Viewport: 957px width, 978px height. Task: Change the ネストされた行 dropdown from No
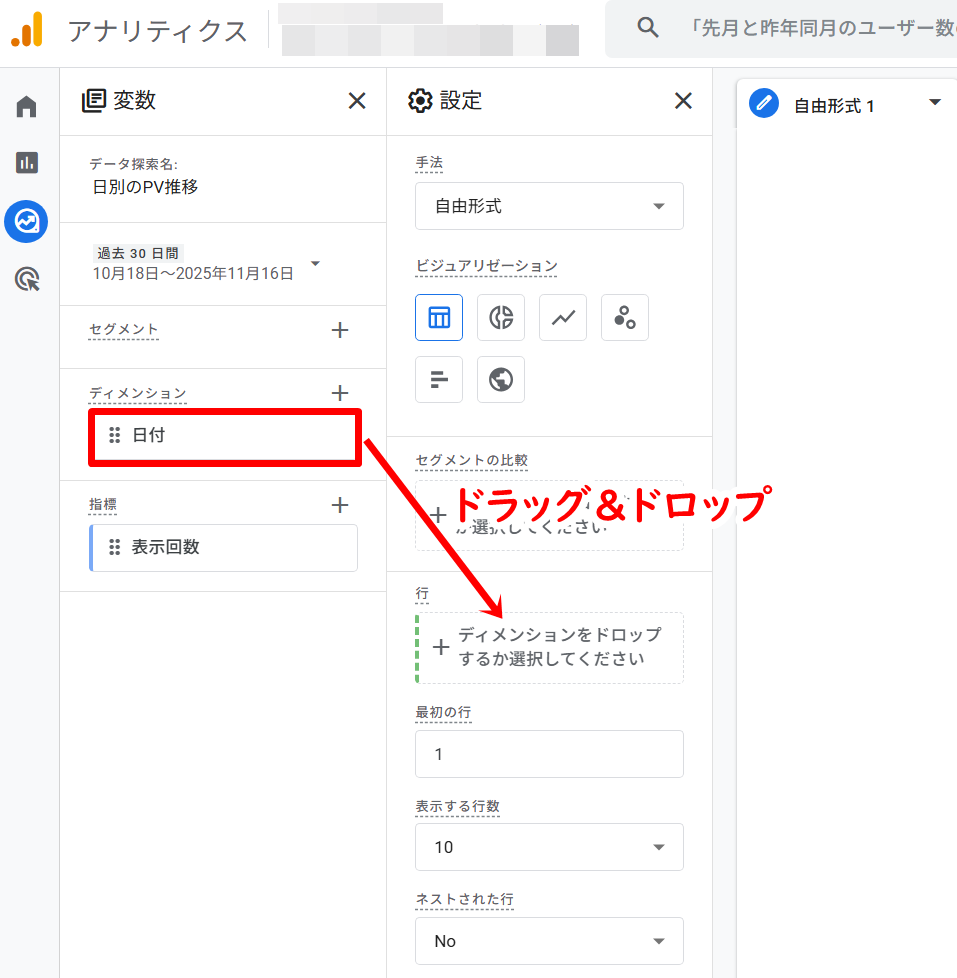pos(549,941)
